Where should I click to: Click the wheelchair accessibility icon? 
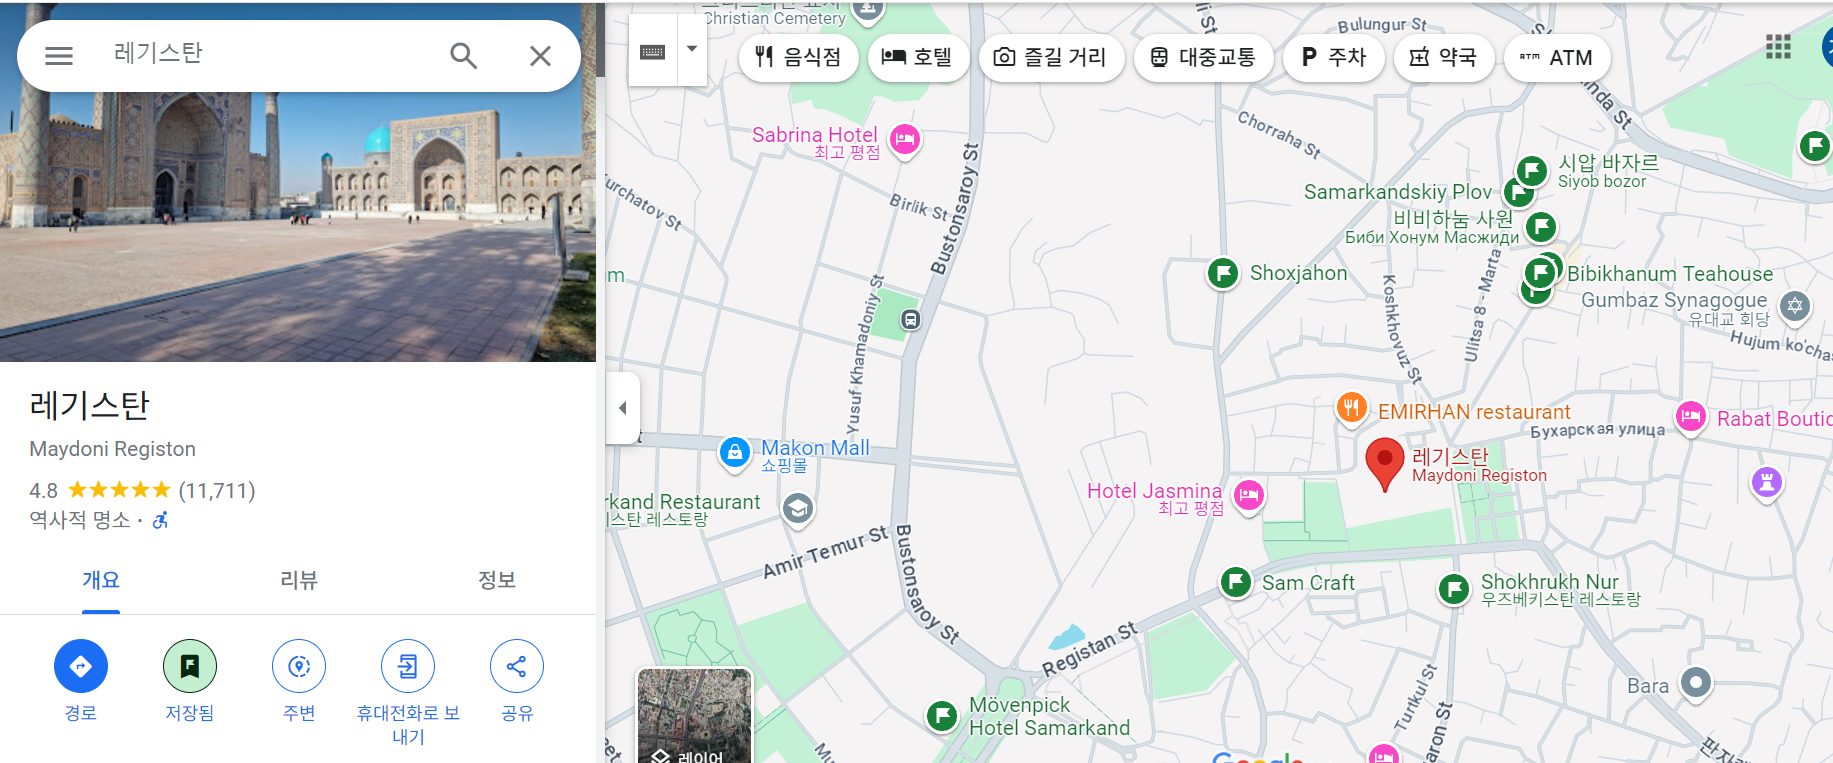tap(160, 520)
